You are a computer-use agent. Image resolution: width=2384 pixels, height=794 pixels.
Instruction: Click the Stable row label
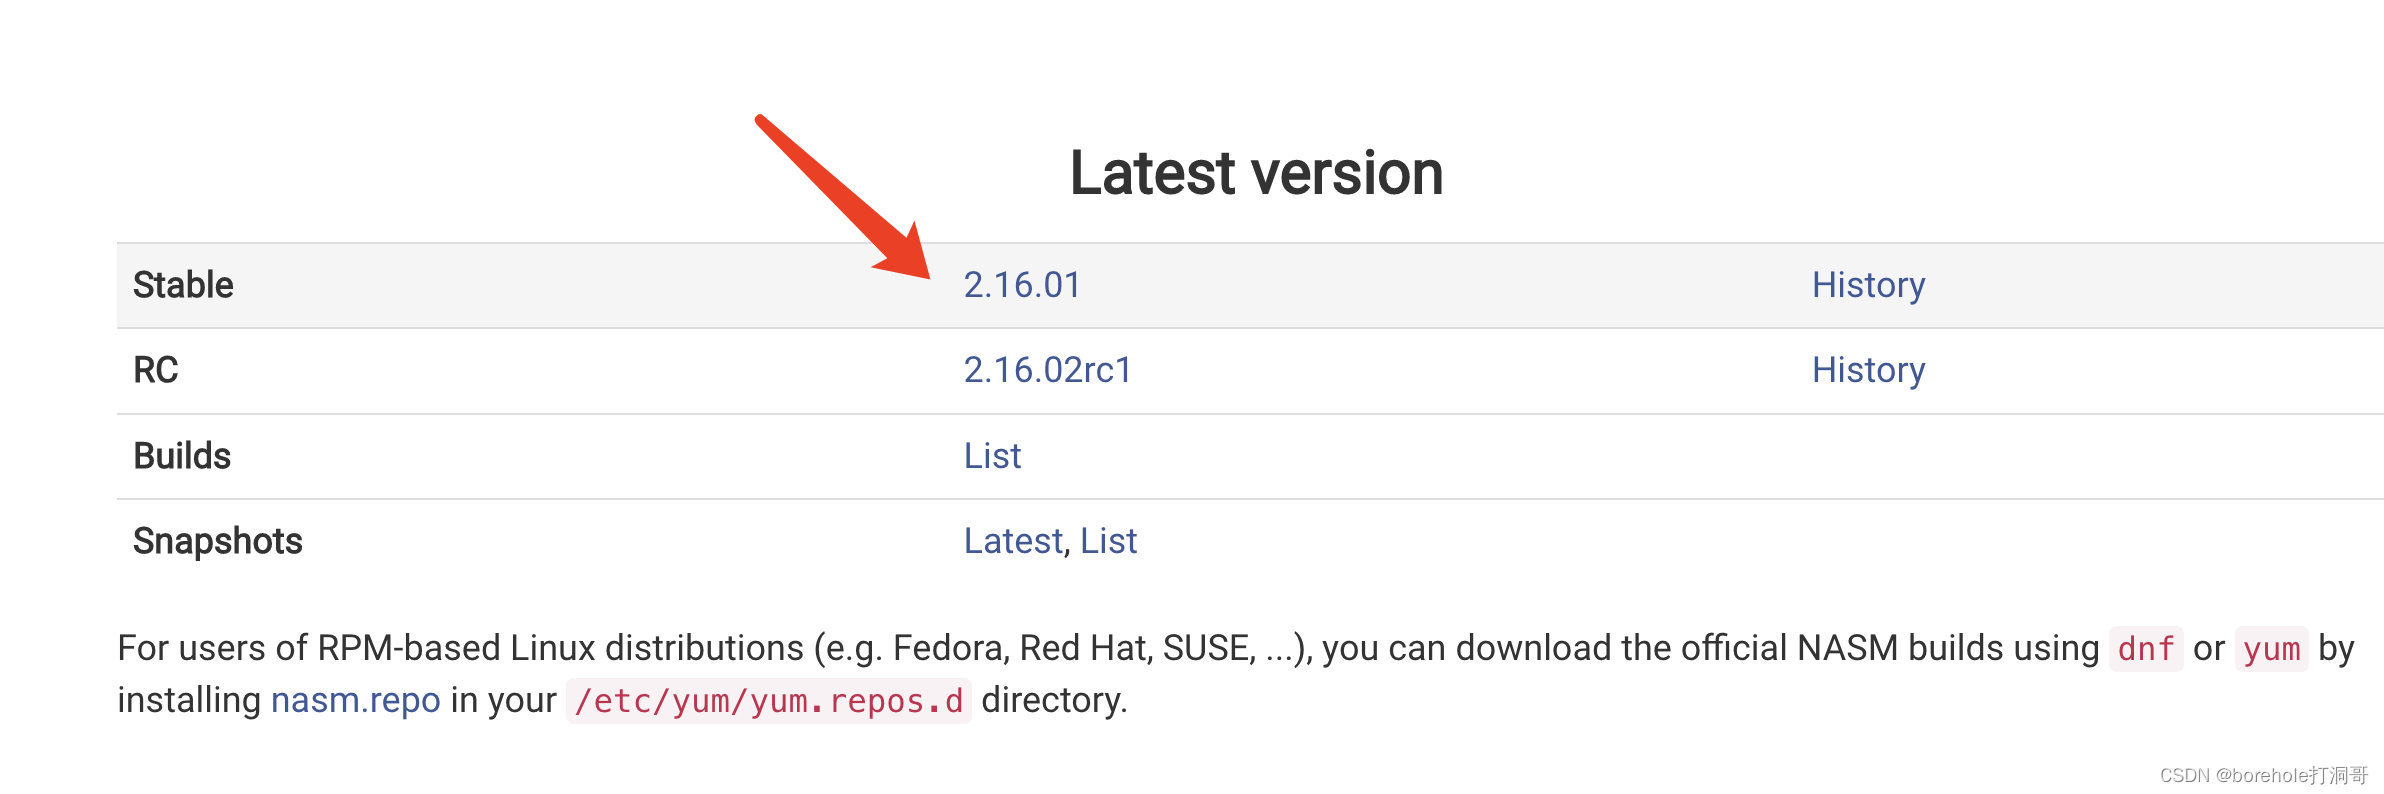pyautogui.click(x=183, y=285)
